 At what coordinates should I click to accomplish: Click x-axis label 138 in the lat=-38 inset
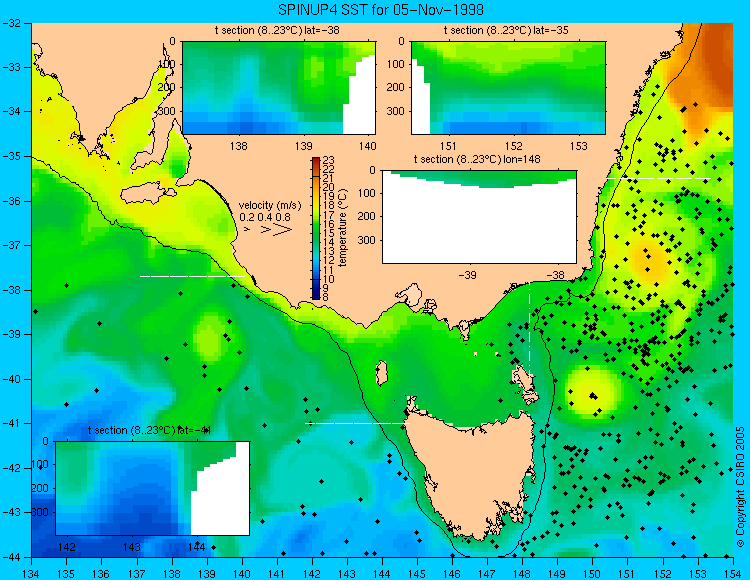[x=239, y=146]
